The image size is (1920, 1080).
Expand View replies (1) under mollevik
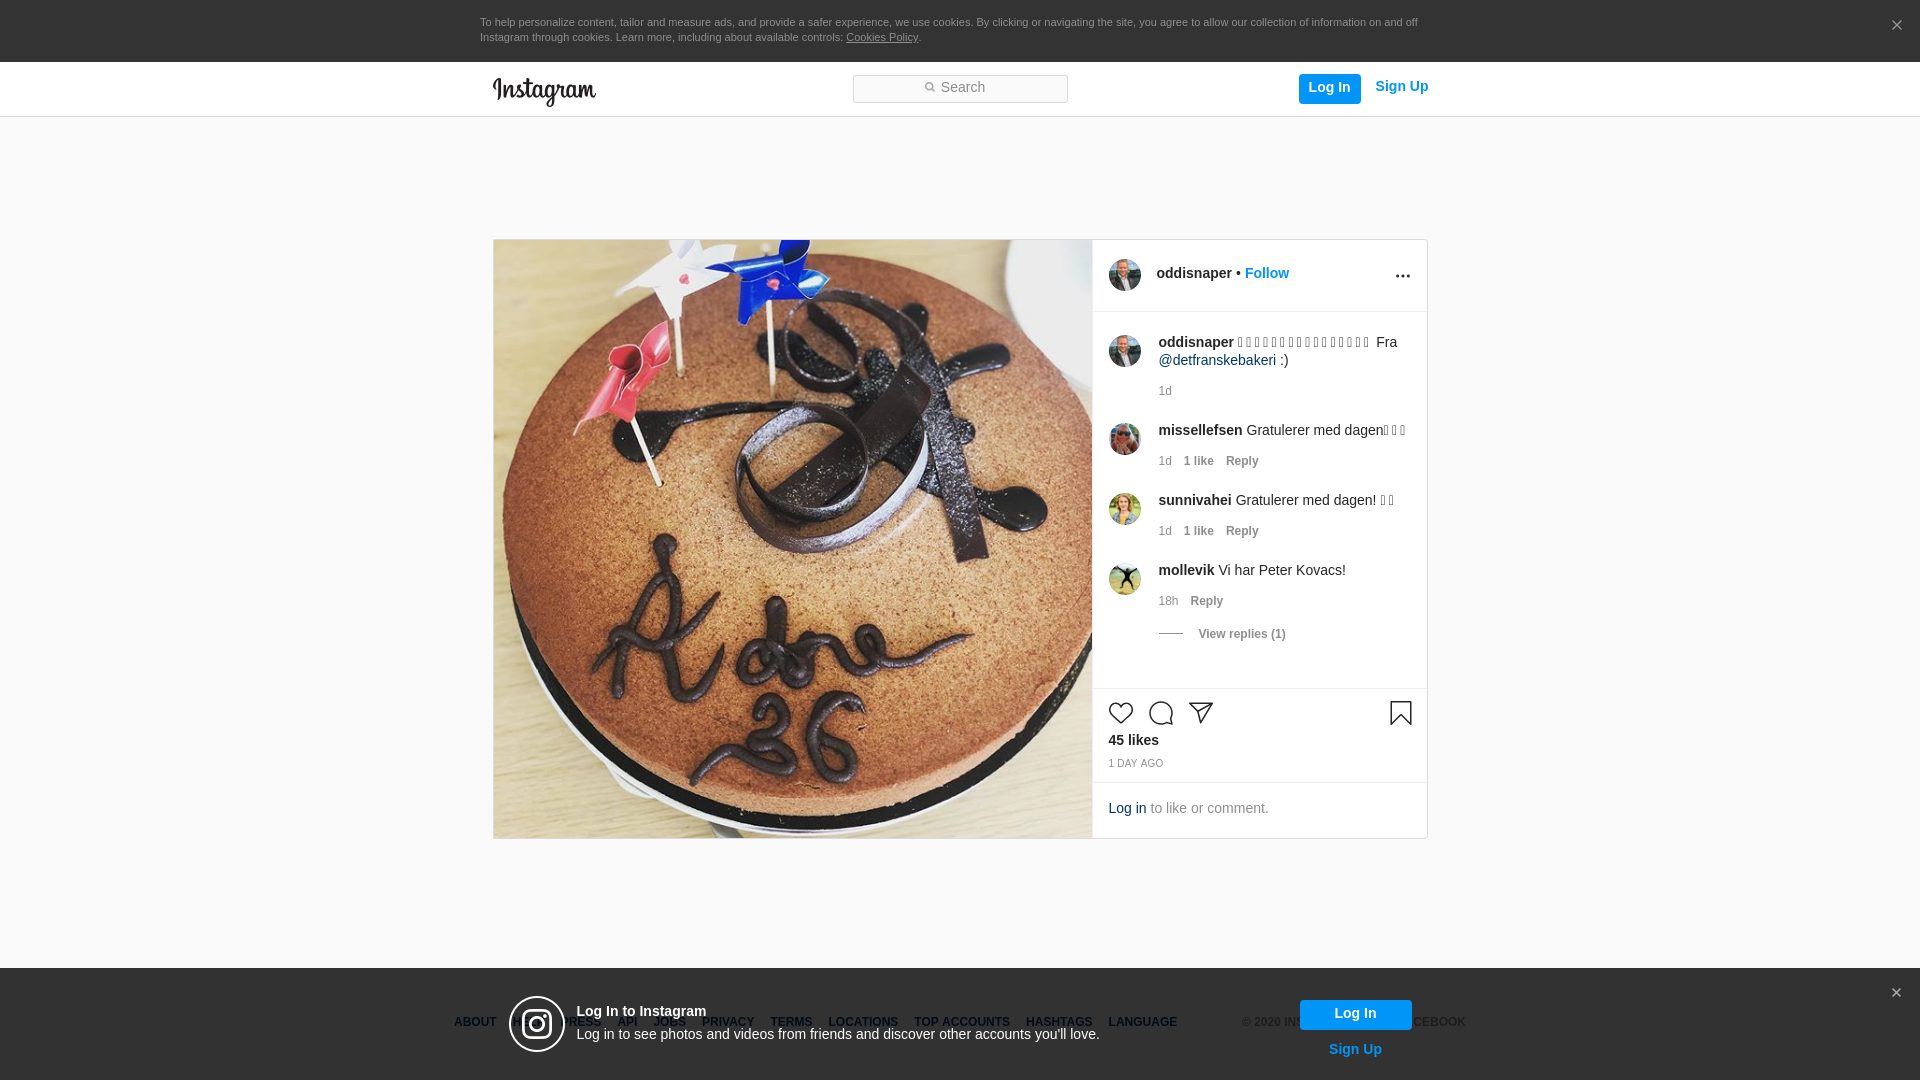click(1242, 634)
